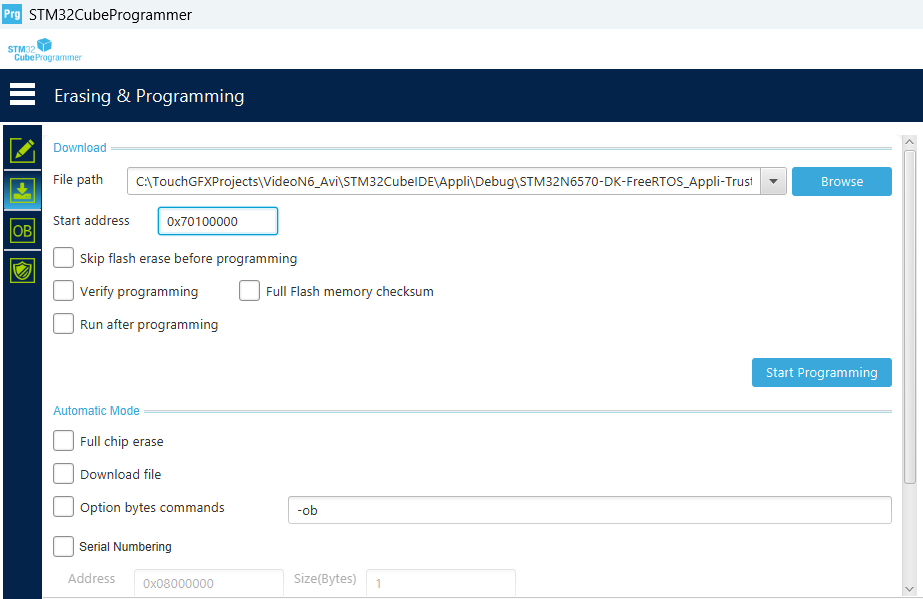
Task: Toggle the Download file checkbox
Action: click(64, 474)
